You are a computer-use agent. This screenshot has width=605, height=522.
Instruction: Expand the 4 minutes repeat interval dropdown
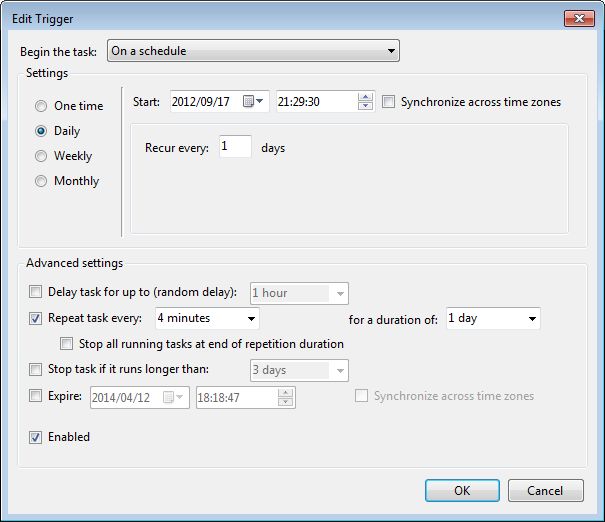coord(207,318)
